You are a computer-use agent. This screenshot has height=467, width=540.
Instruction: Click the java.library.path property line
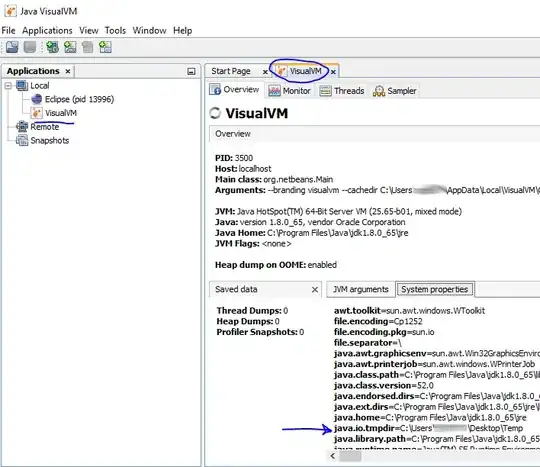(x=437, y=439)
